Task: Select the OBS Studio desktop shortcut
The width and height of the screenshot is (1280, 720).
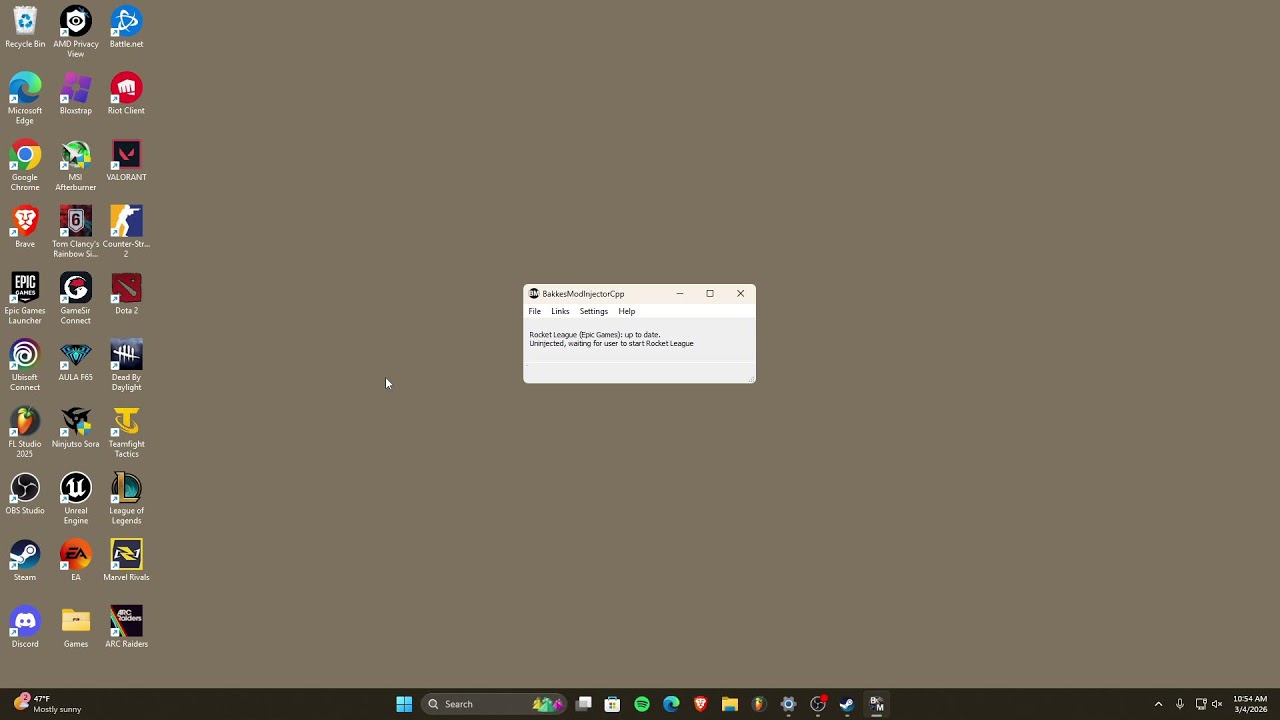Action: [x=25, y=494]
